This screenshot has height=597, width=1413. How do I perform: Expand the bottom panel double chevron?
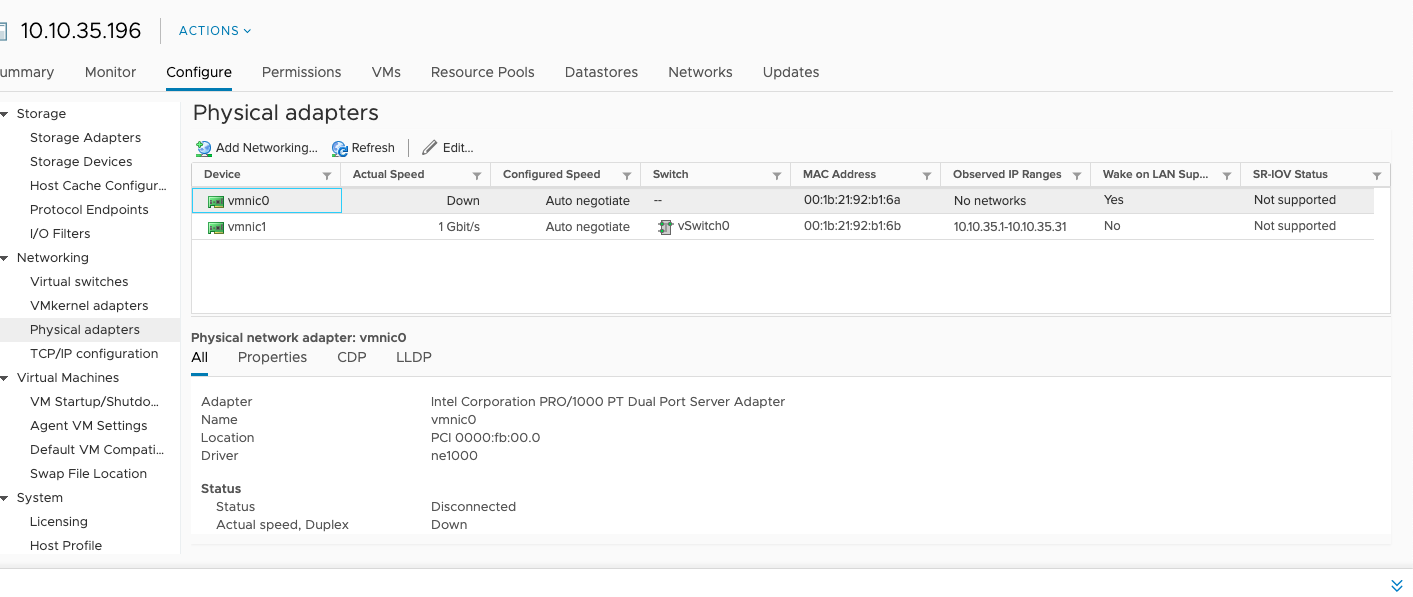pyautogui.click(x=1397, y=585)
